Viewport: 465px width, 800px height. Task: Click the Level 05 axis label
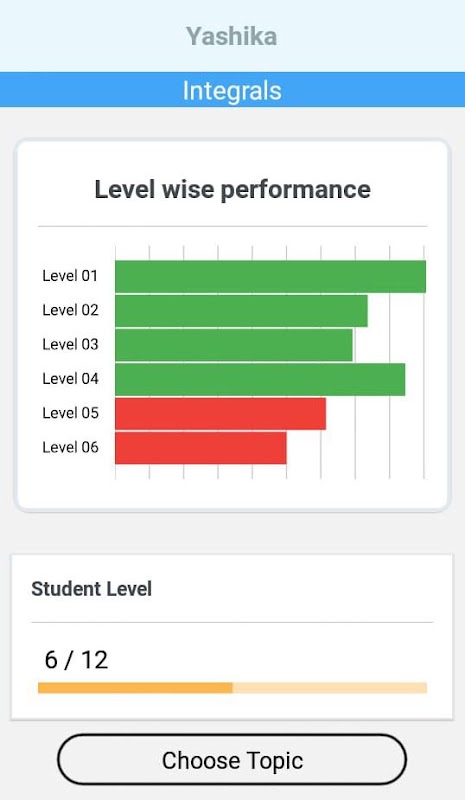70,413
